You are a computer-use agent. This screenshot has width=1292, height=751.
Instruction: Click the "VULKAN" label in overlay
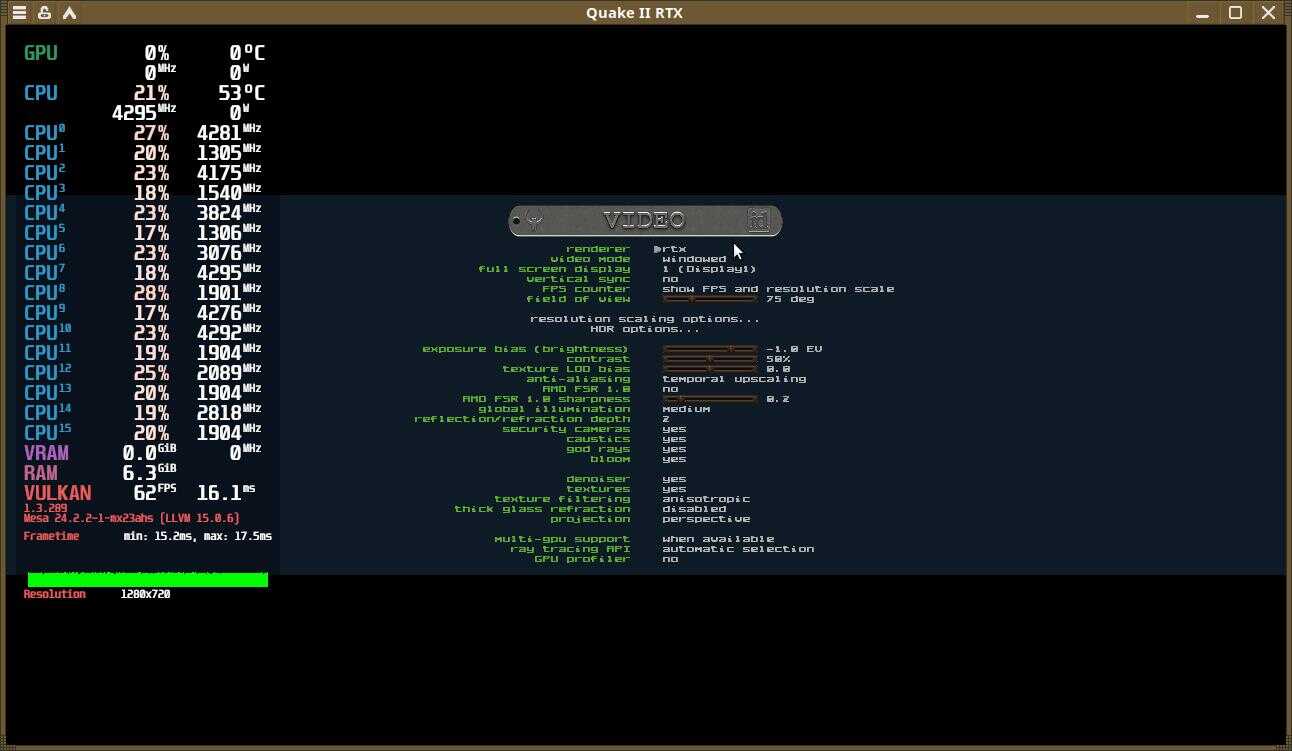57,493
